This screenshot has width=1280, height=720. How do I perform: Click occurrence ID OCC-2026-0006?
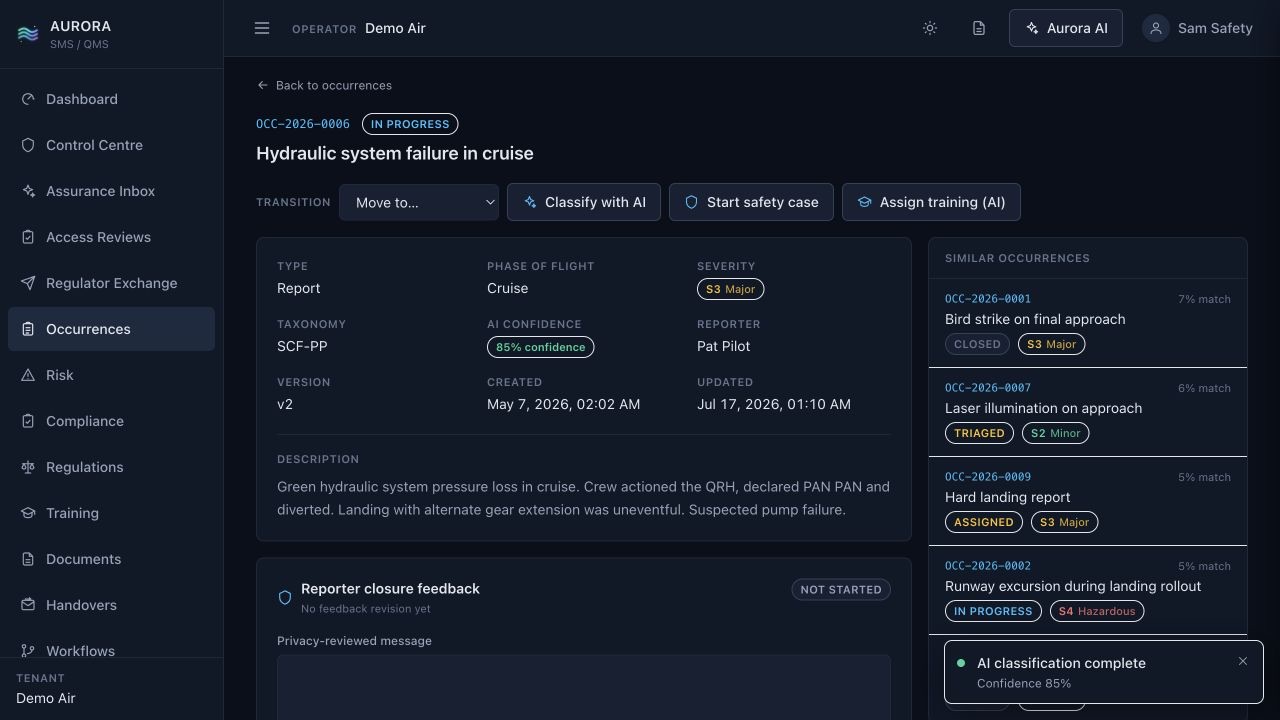[303, 124]
